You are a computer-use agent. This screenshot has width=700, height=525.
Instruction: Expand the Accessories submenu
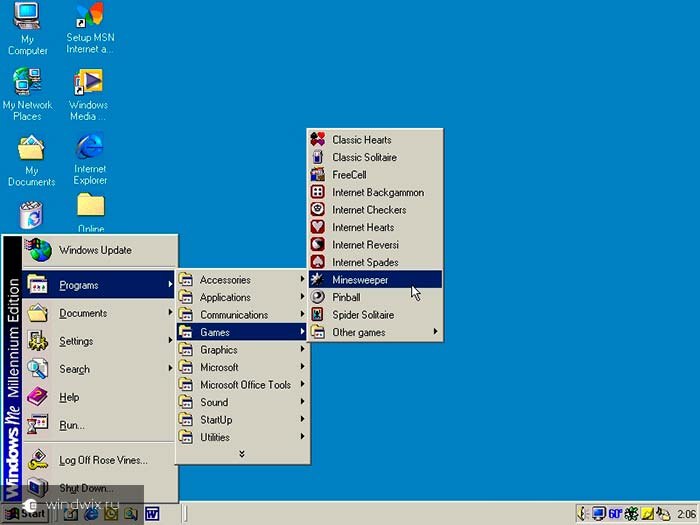242,279
